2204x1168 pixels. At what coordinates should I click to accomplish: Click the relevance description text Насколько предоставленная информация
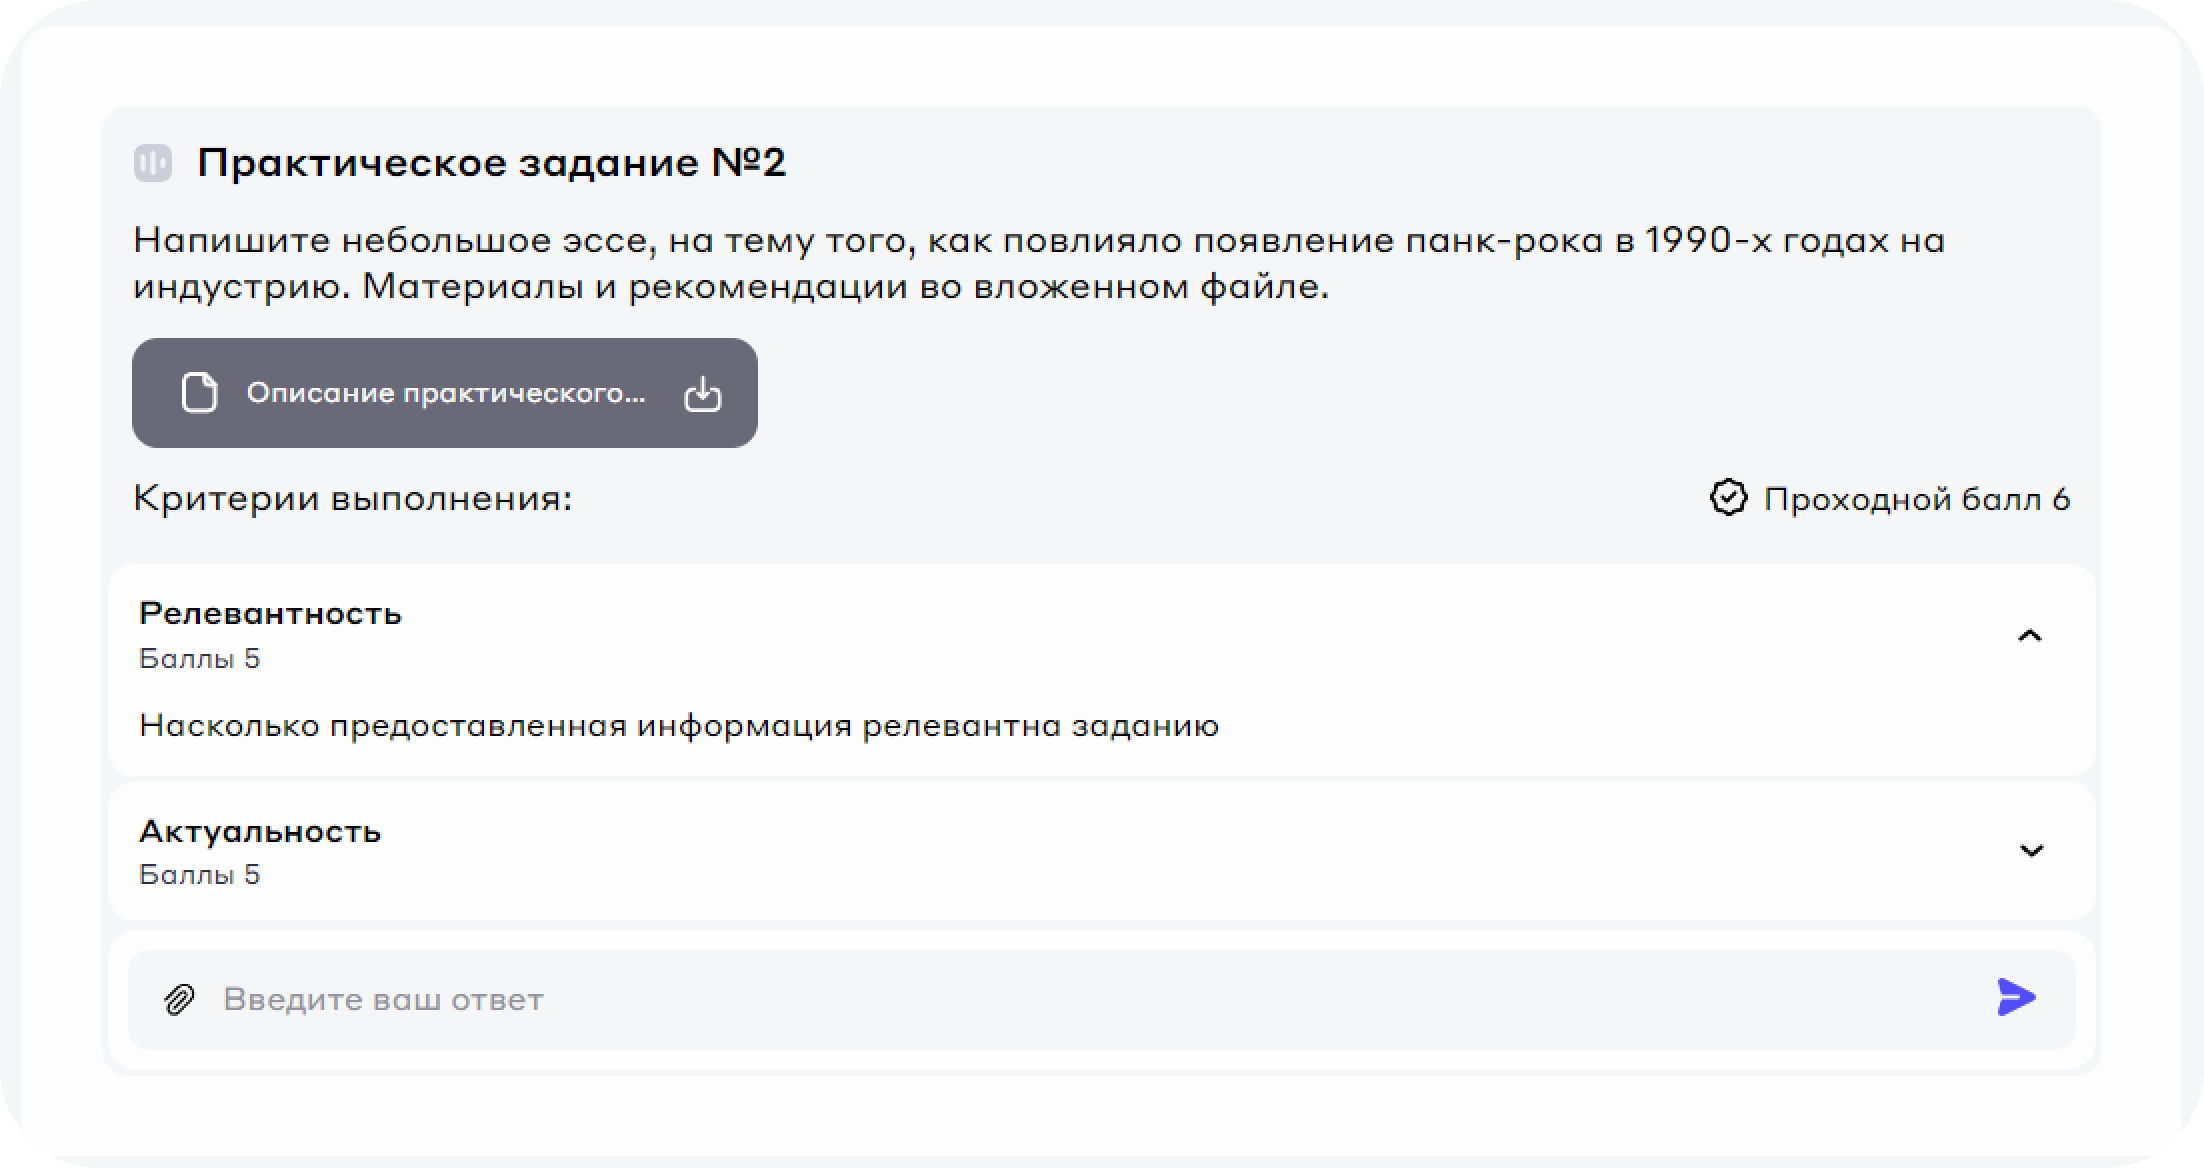(x=678, y=725)
